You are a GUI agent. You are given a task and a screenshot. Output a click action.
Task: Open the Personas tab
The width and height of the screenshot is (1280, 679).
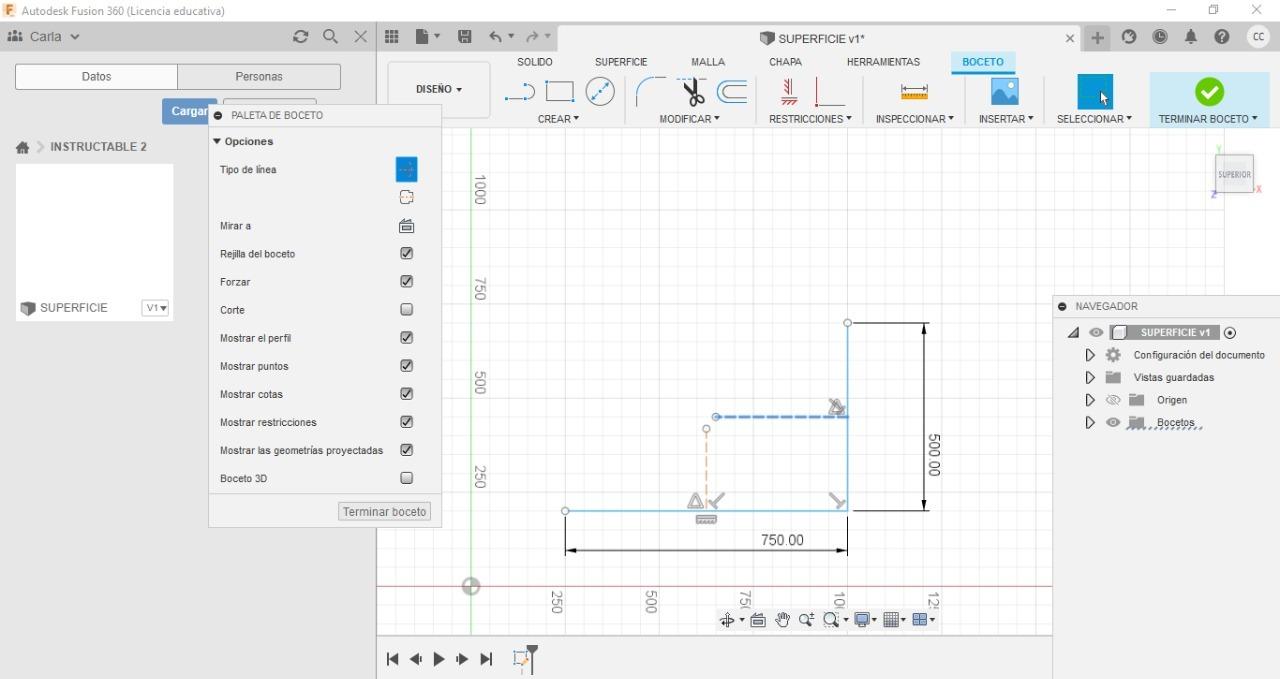[259, 77]
